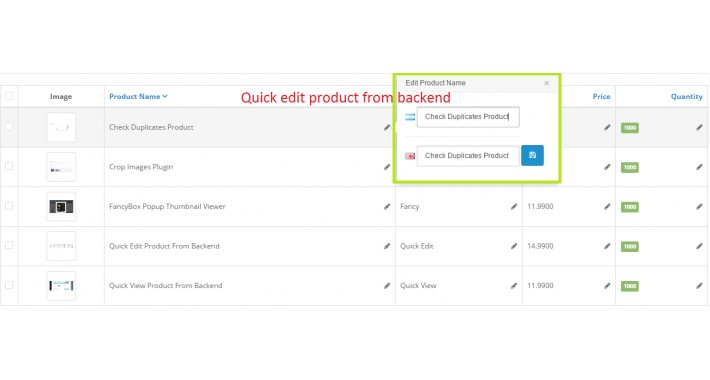Edit price pencil for FancyBox 11.9900
710x380 pixels.
tap(607, 207)
